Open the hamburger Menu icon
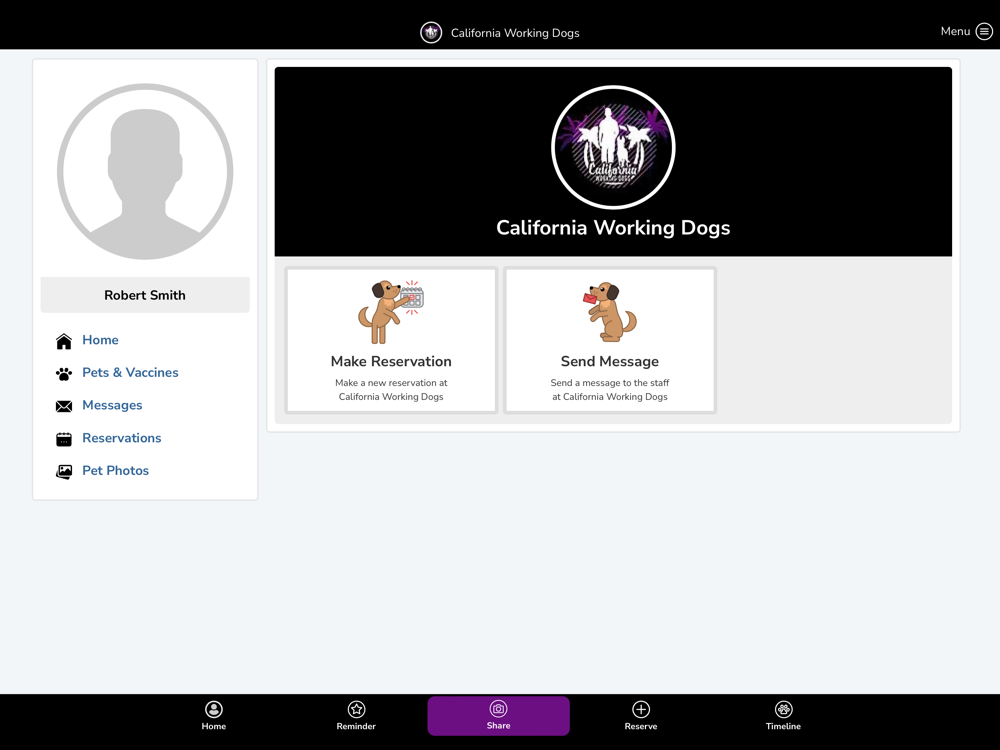Image resolution: width=1000 pixels, height=750 pixels. (x=984, y=31)
